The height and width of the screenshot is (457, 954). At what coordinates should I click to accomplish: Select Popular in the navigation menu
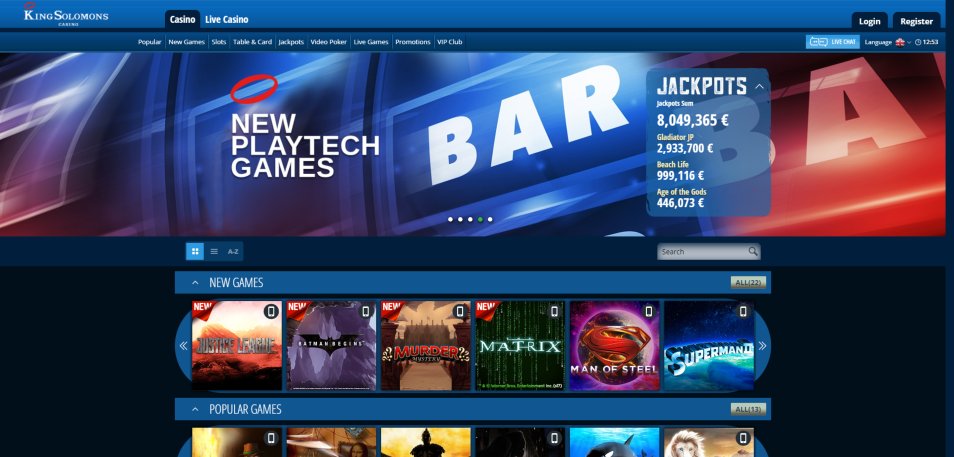coord(150,42)
